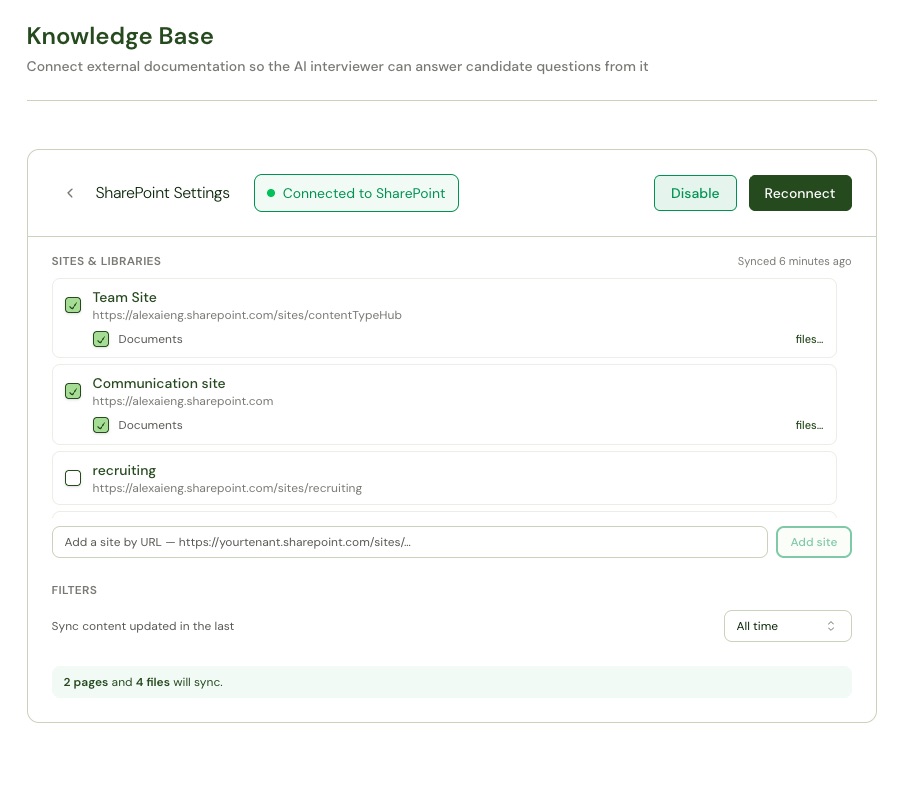The image size is (915, 790).
Task: Select the Team Site title
Action: 124,298
